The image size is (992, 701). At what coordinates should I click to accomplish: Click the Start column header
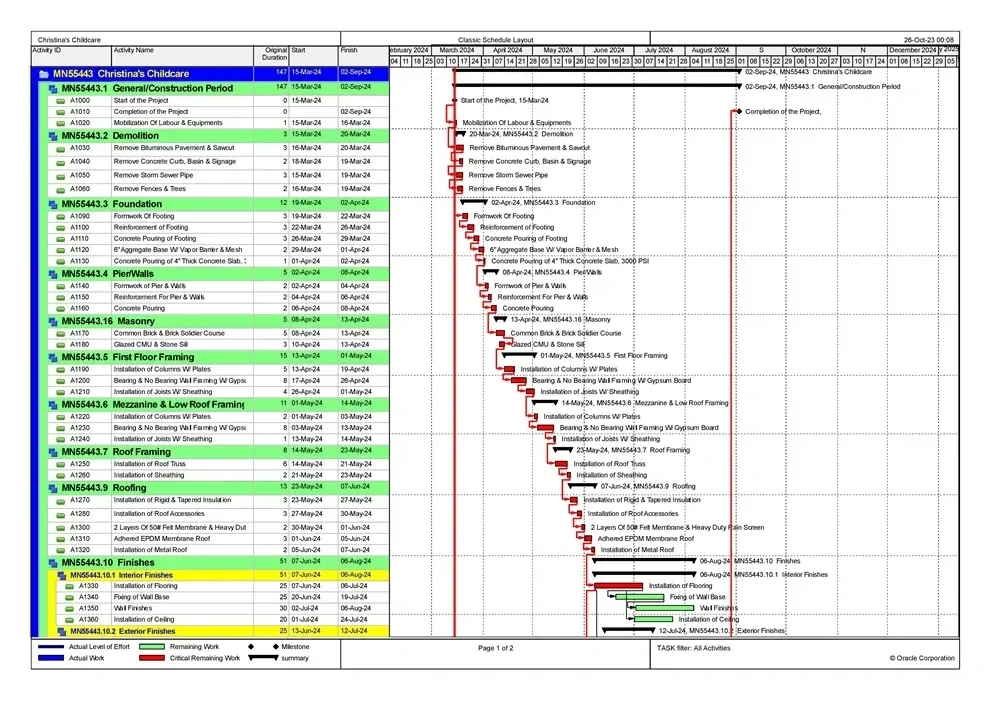(314, 54)
